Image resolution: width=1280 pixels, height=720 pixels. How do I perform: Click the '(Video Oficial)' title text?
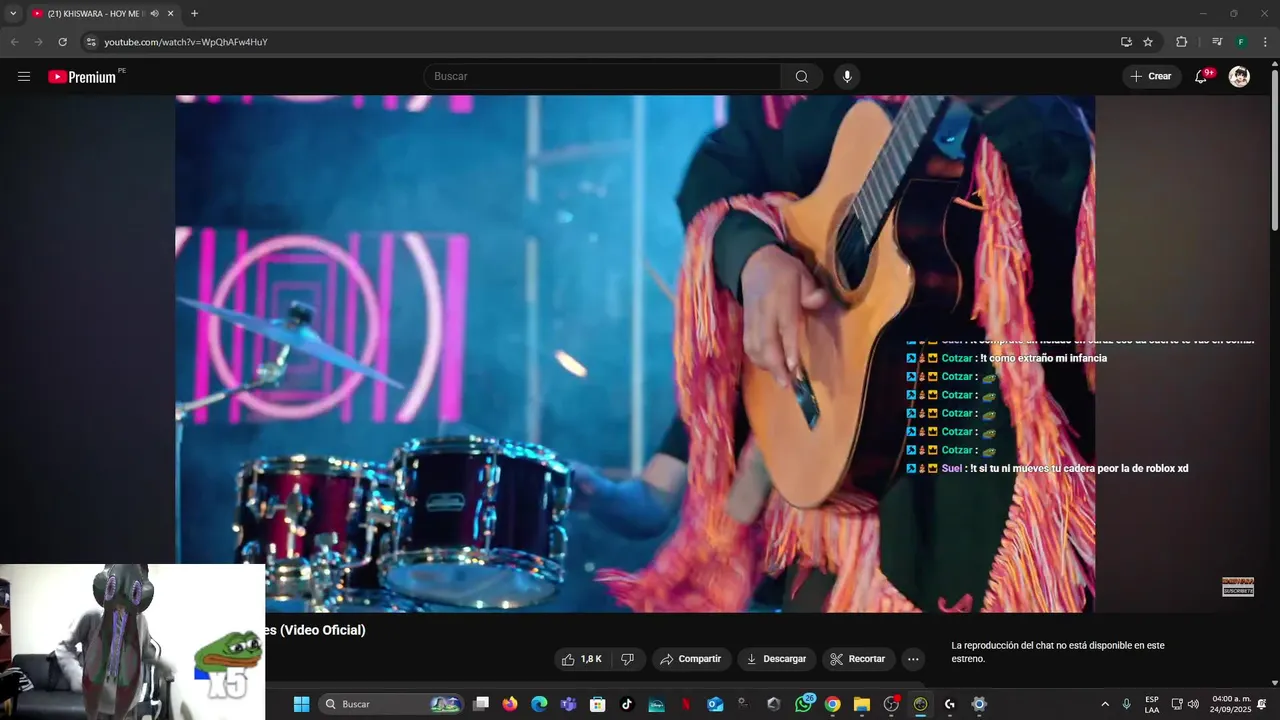322,630
